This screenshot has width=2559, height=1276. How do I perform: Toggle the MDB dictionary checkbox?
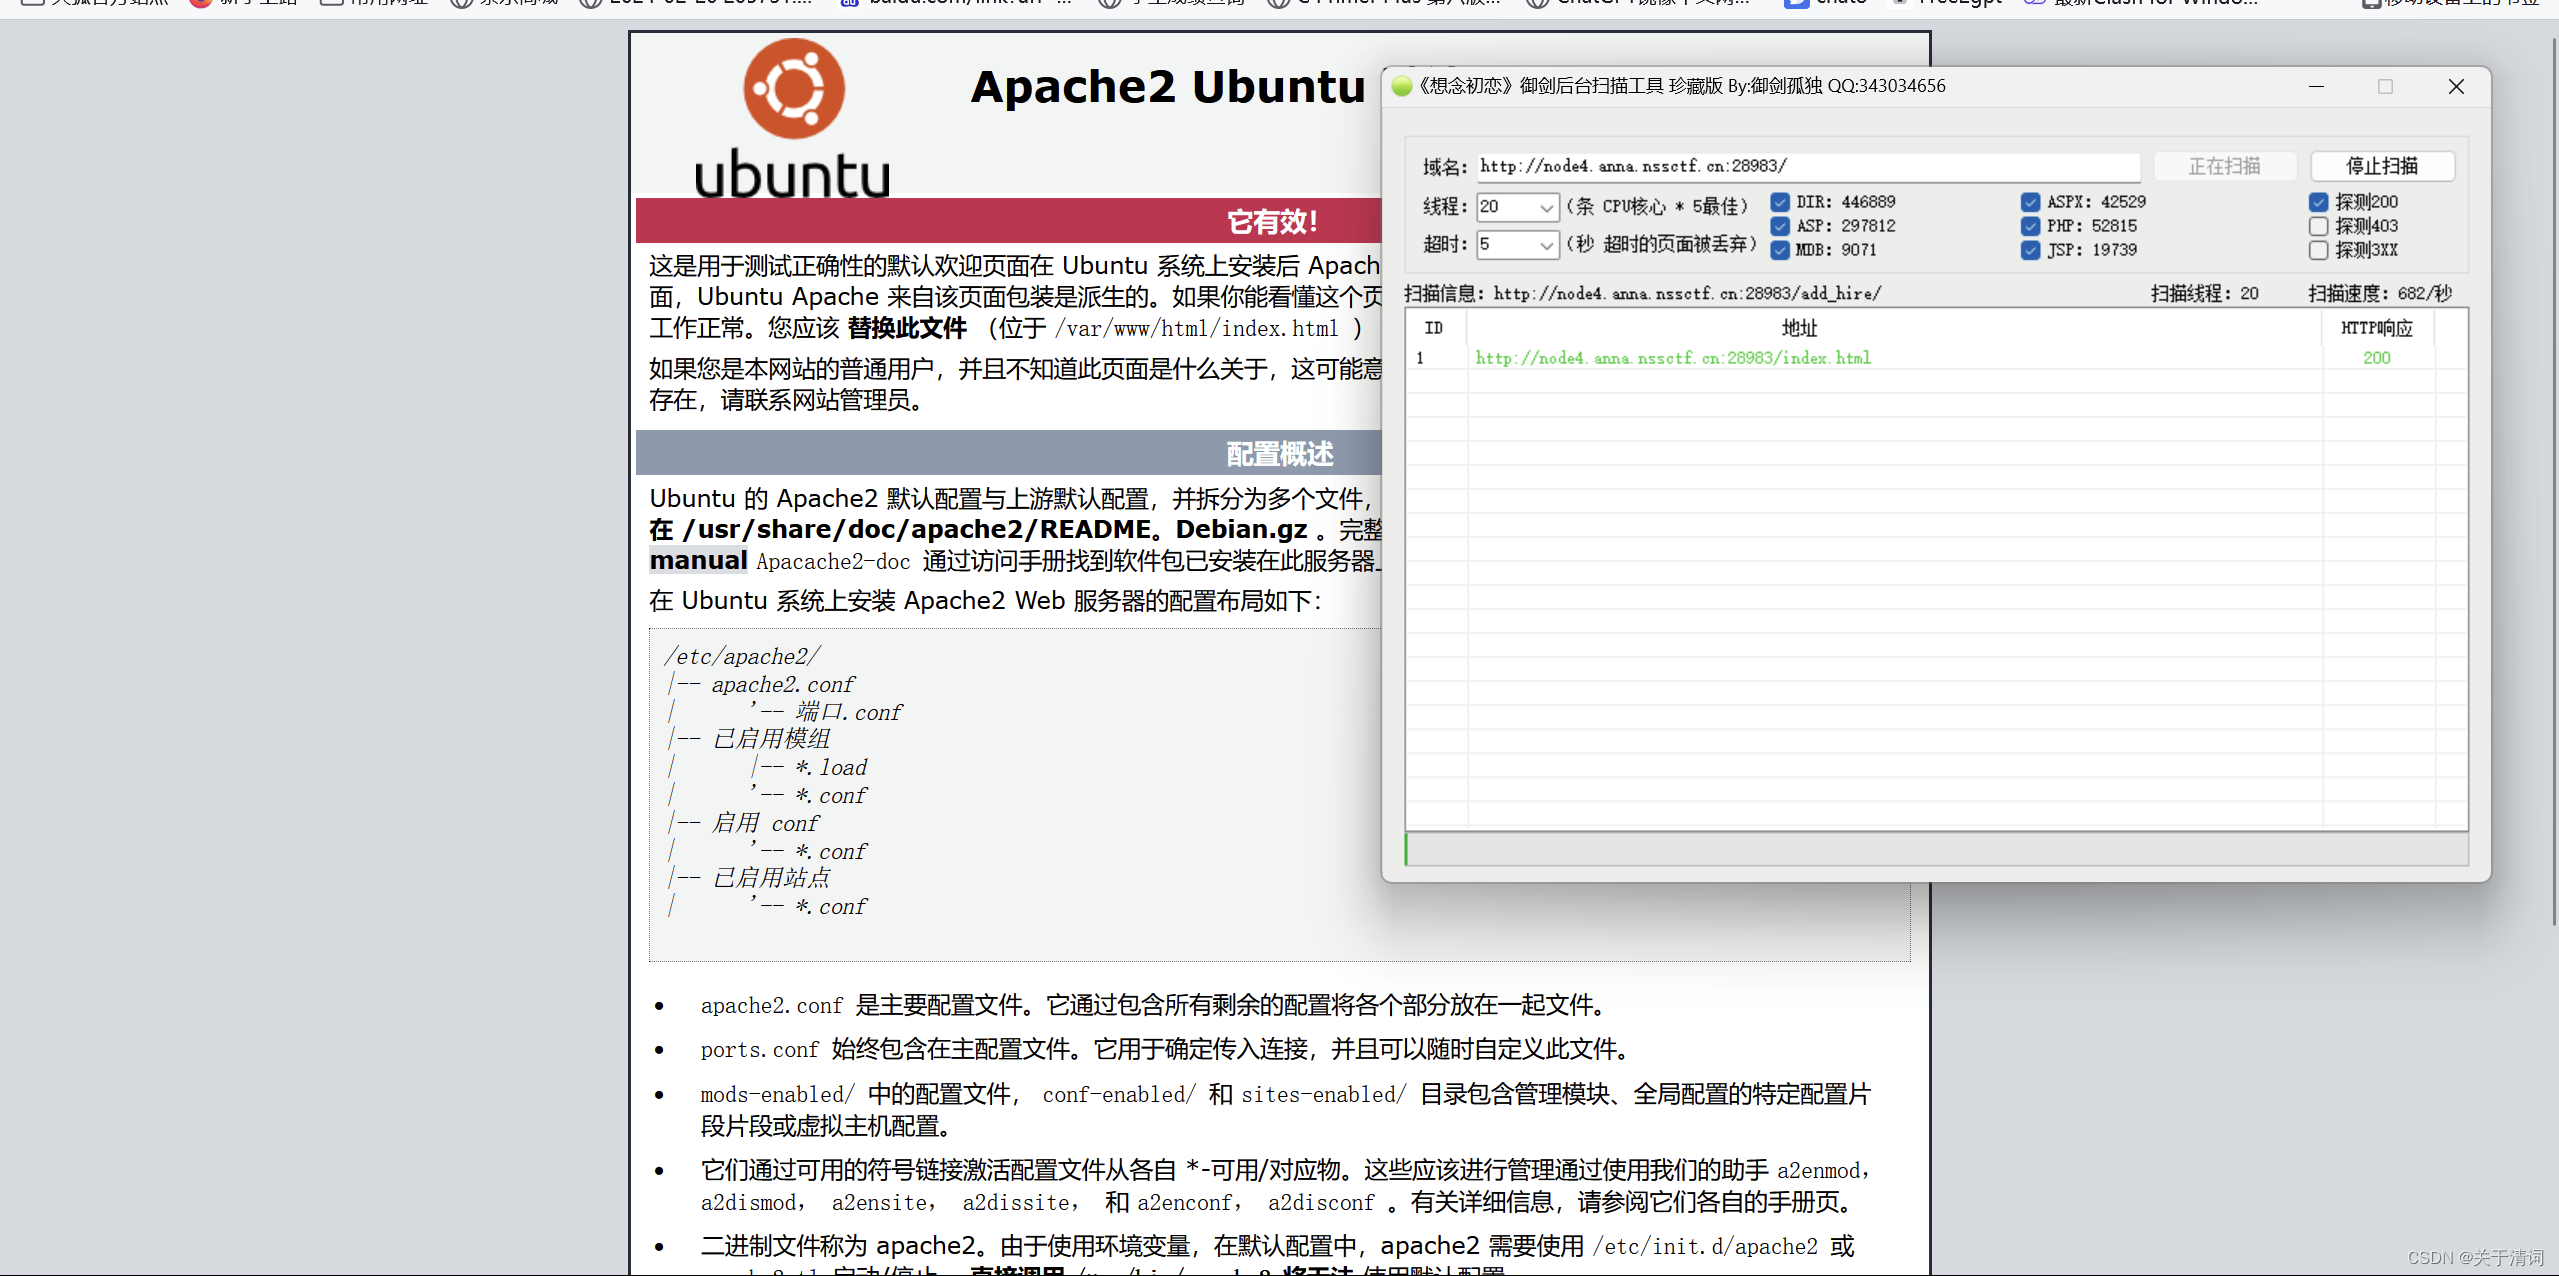click(x=1780, y=250)
